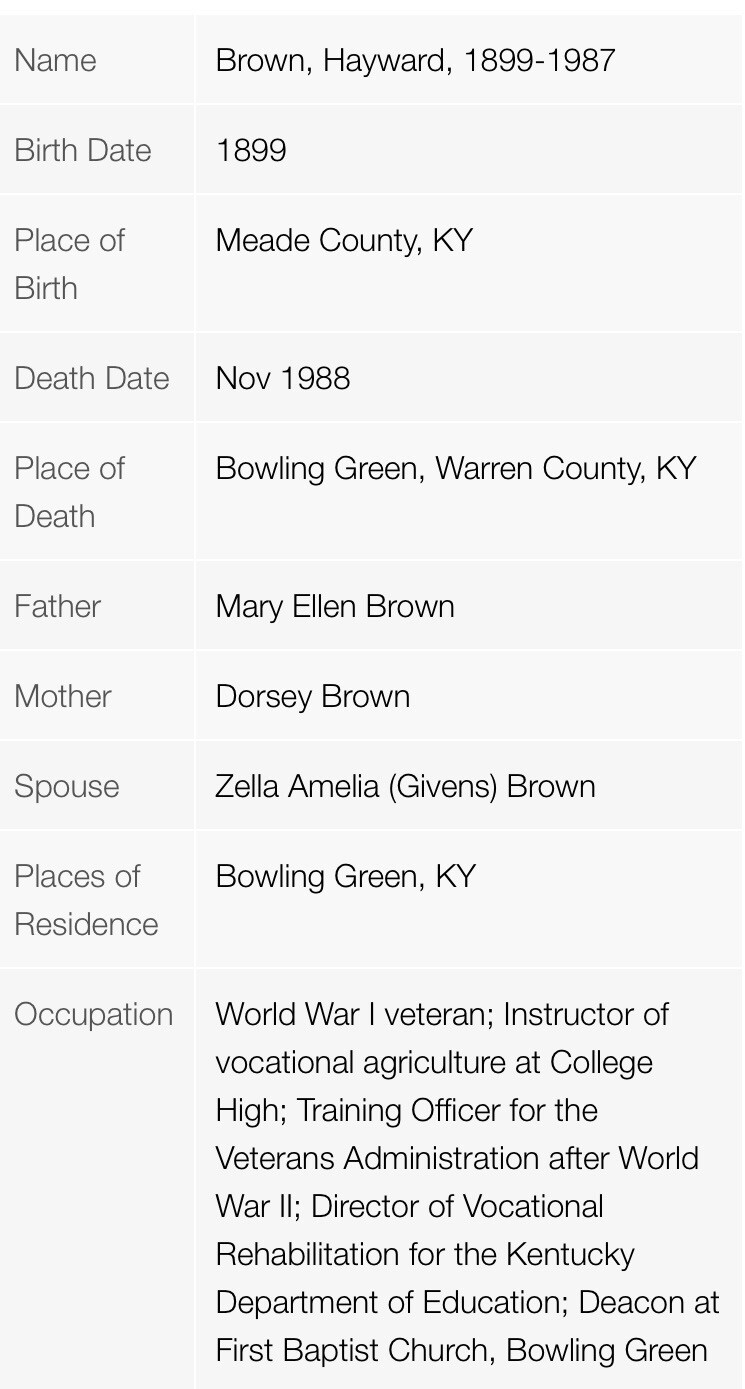This screenshot has height=1389, width=745.
Task: Select the Place of Birth label
Action: 69,264
